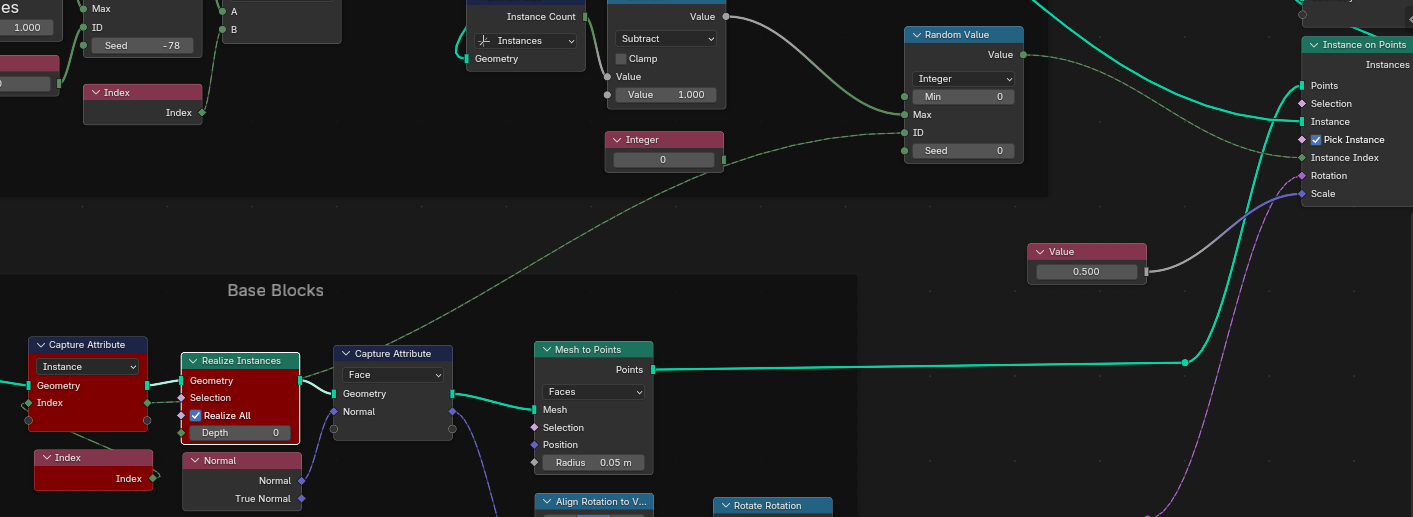Click the Integer node 0 value field
The width and height of the screenshot is (1413, 517).
pos(664,160)
